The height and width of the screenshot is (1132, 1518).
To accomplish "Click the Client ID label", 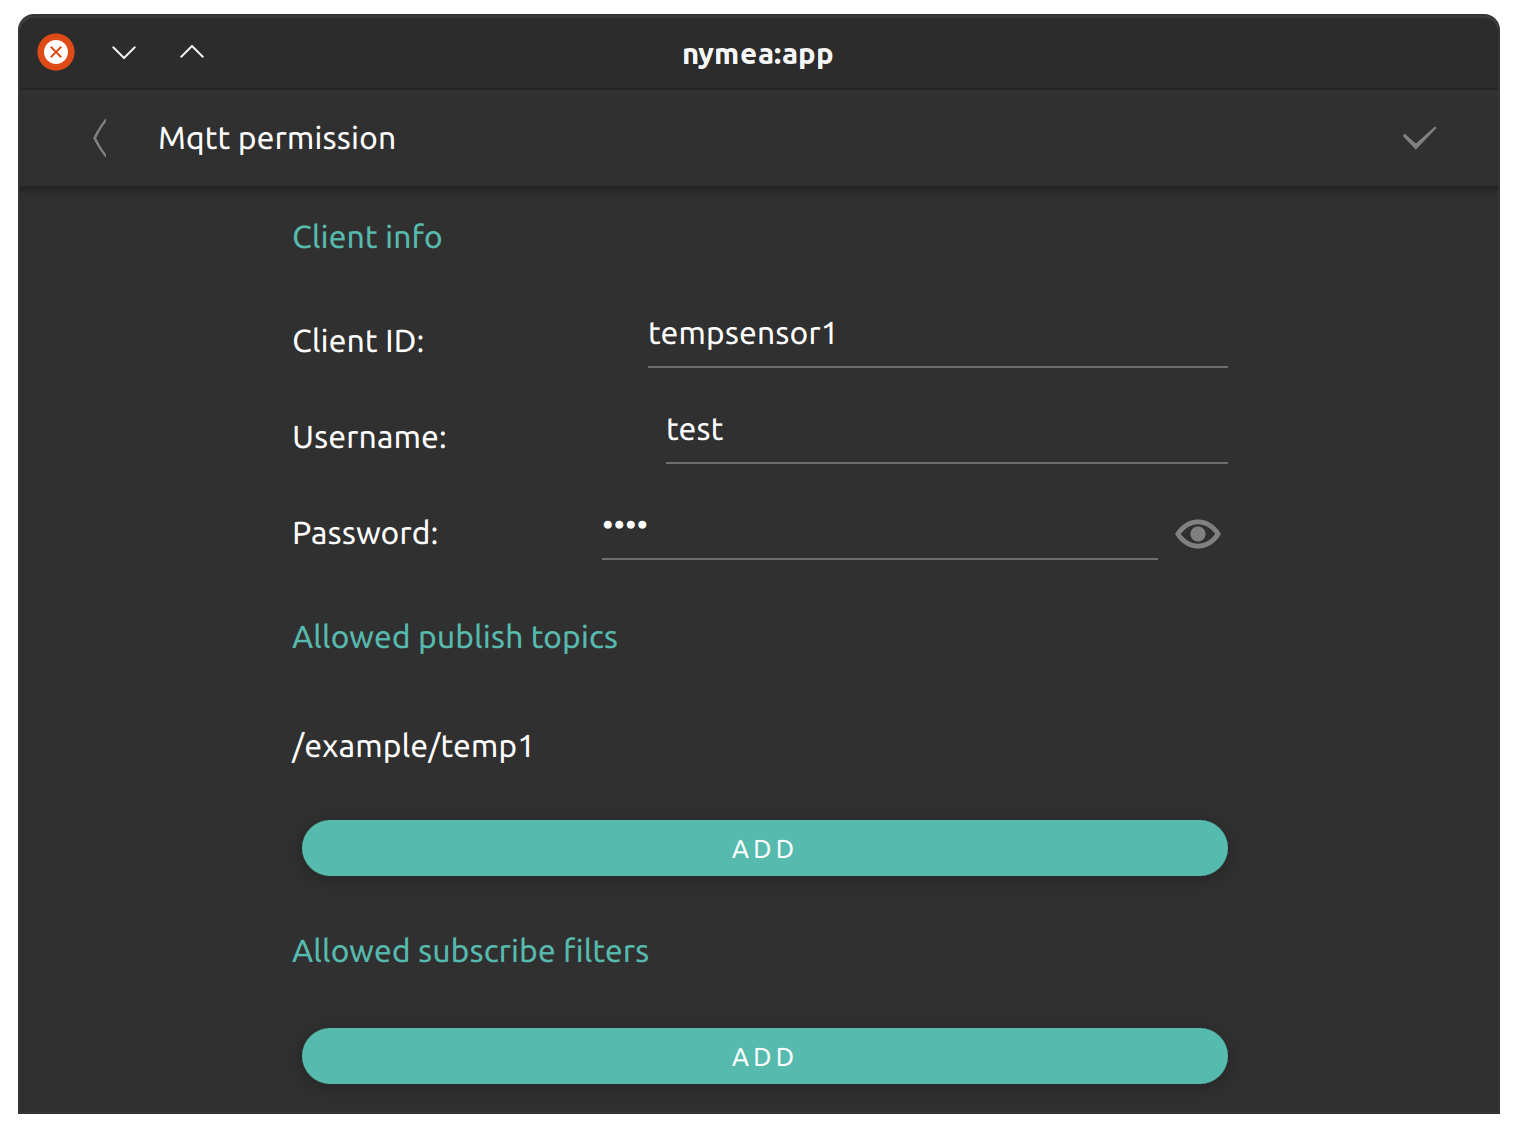I will point(358,341).
